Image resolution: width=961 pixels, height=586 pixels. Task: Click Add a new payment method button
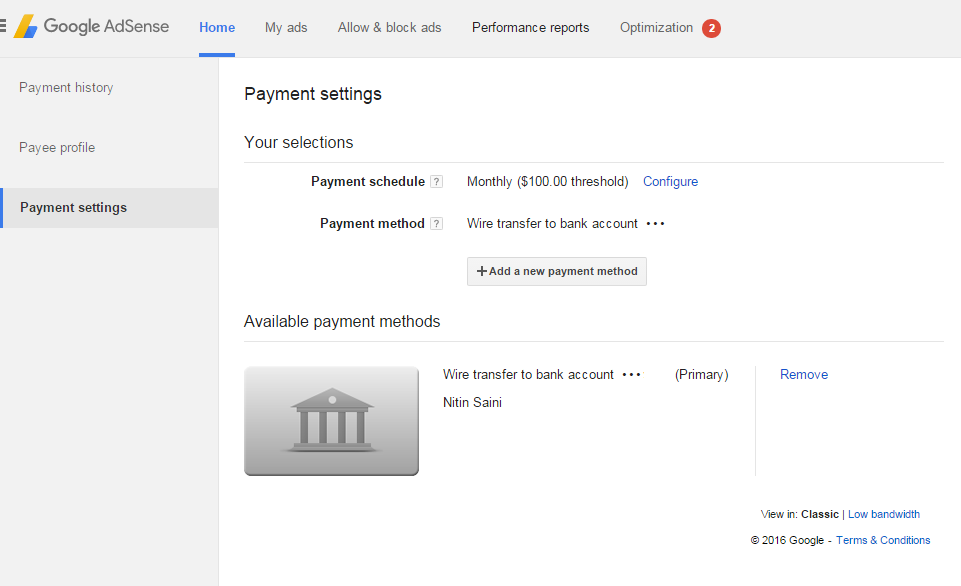tap(556, 272)
